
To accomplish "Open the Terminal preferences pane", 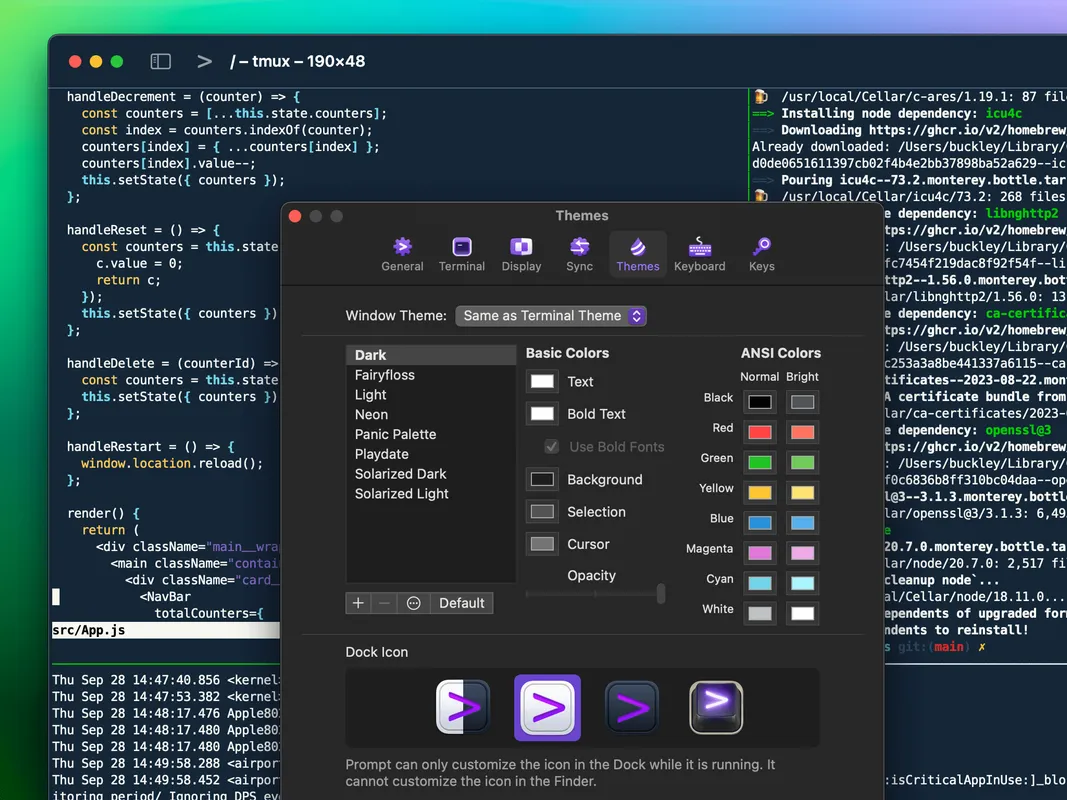I will [461, 254].
